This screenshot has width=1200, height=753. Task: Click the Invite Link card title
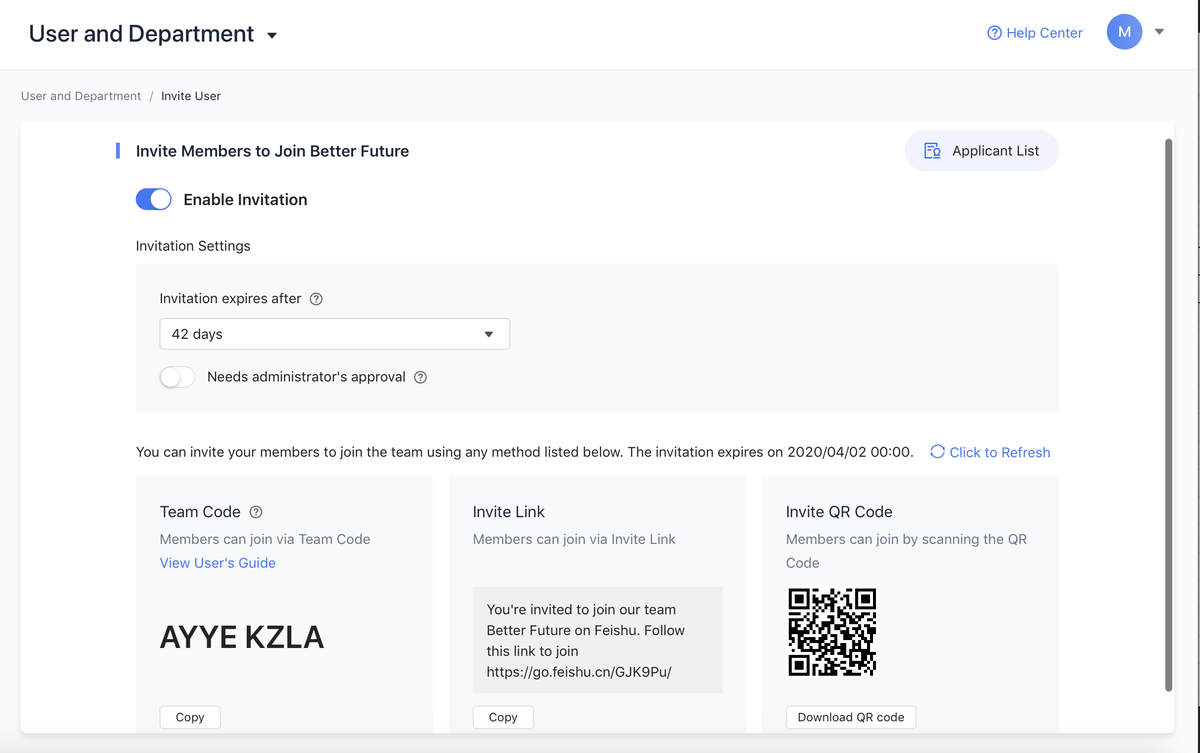tap(509, 512)
